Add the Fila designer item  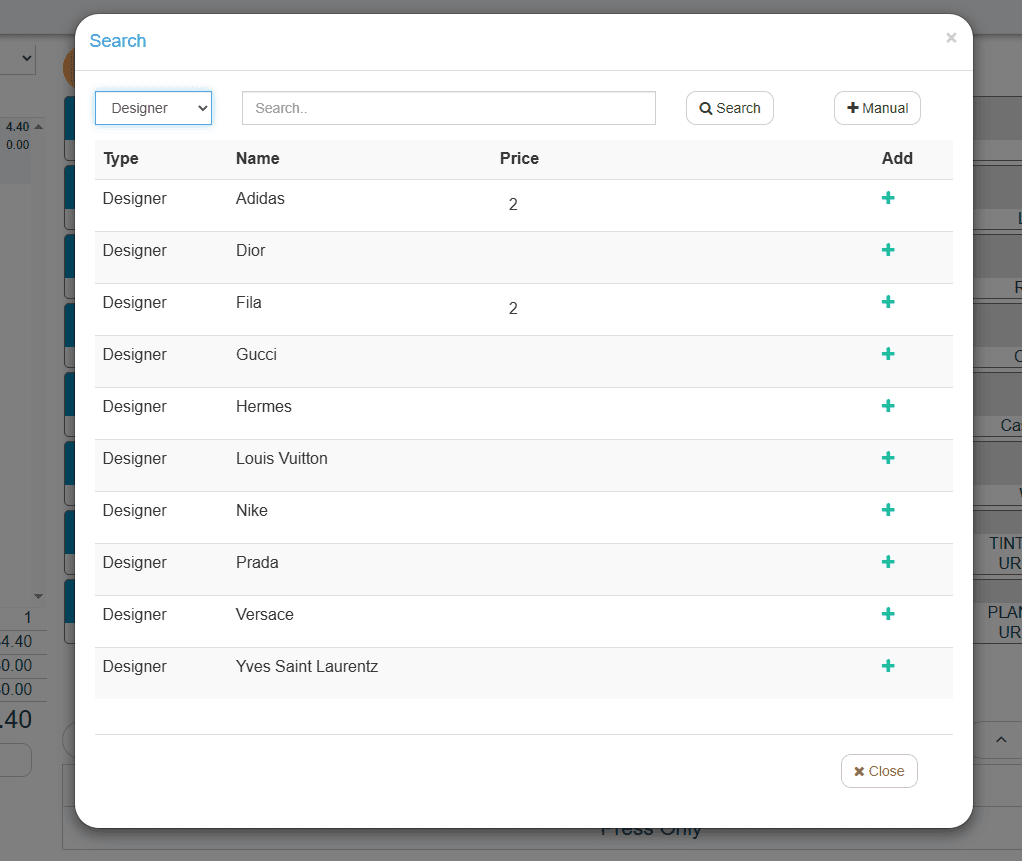pos(888,302)
